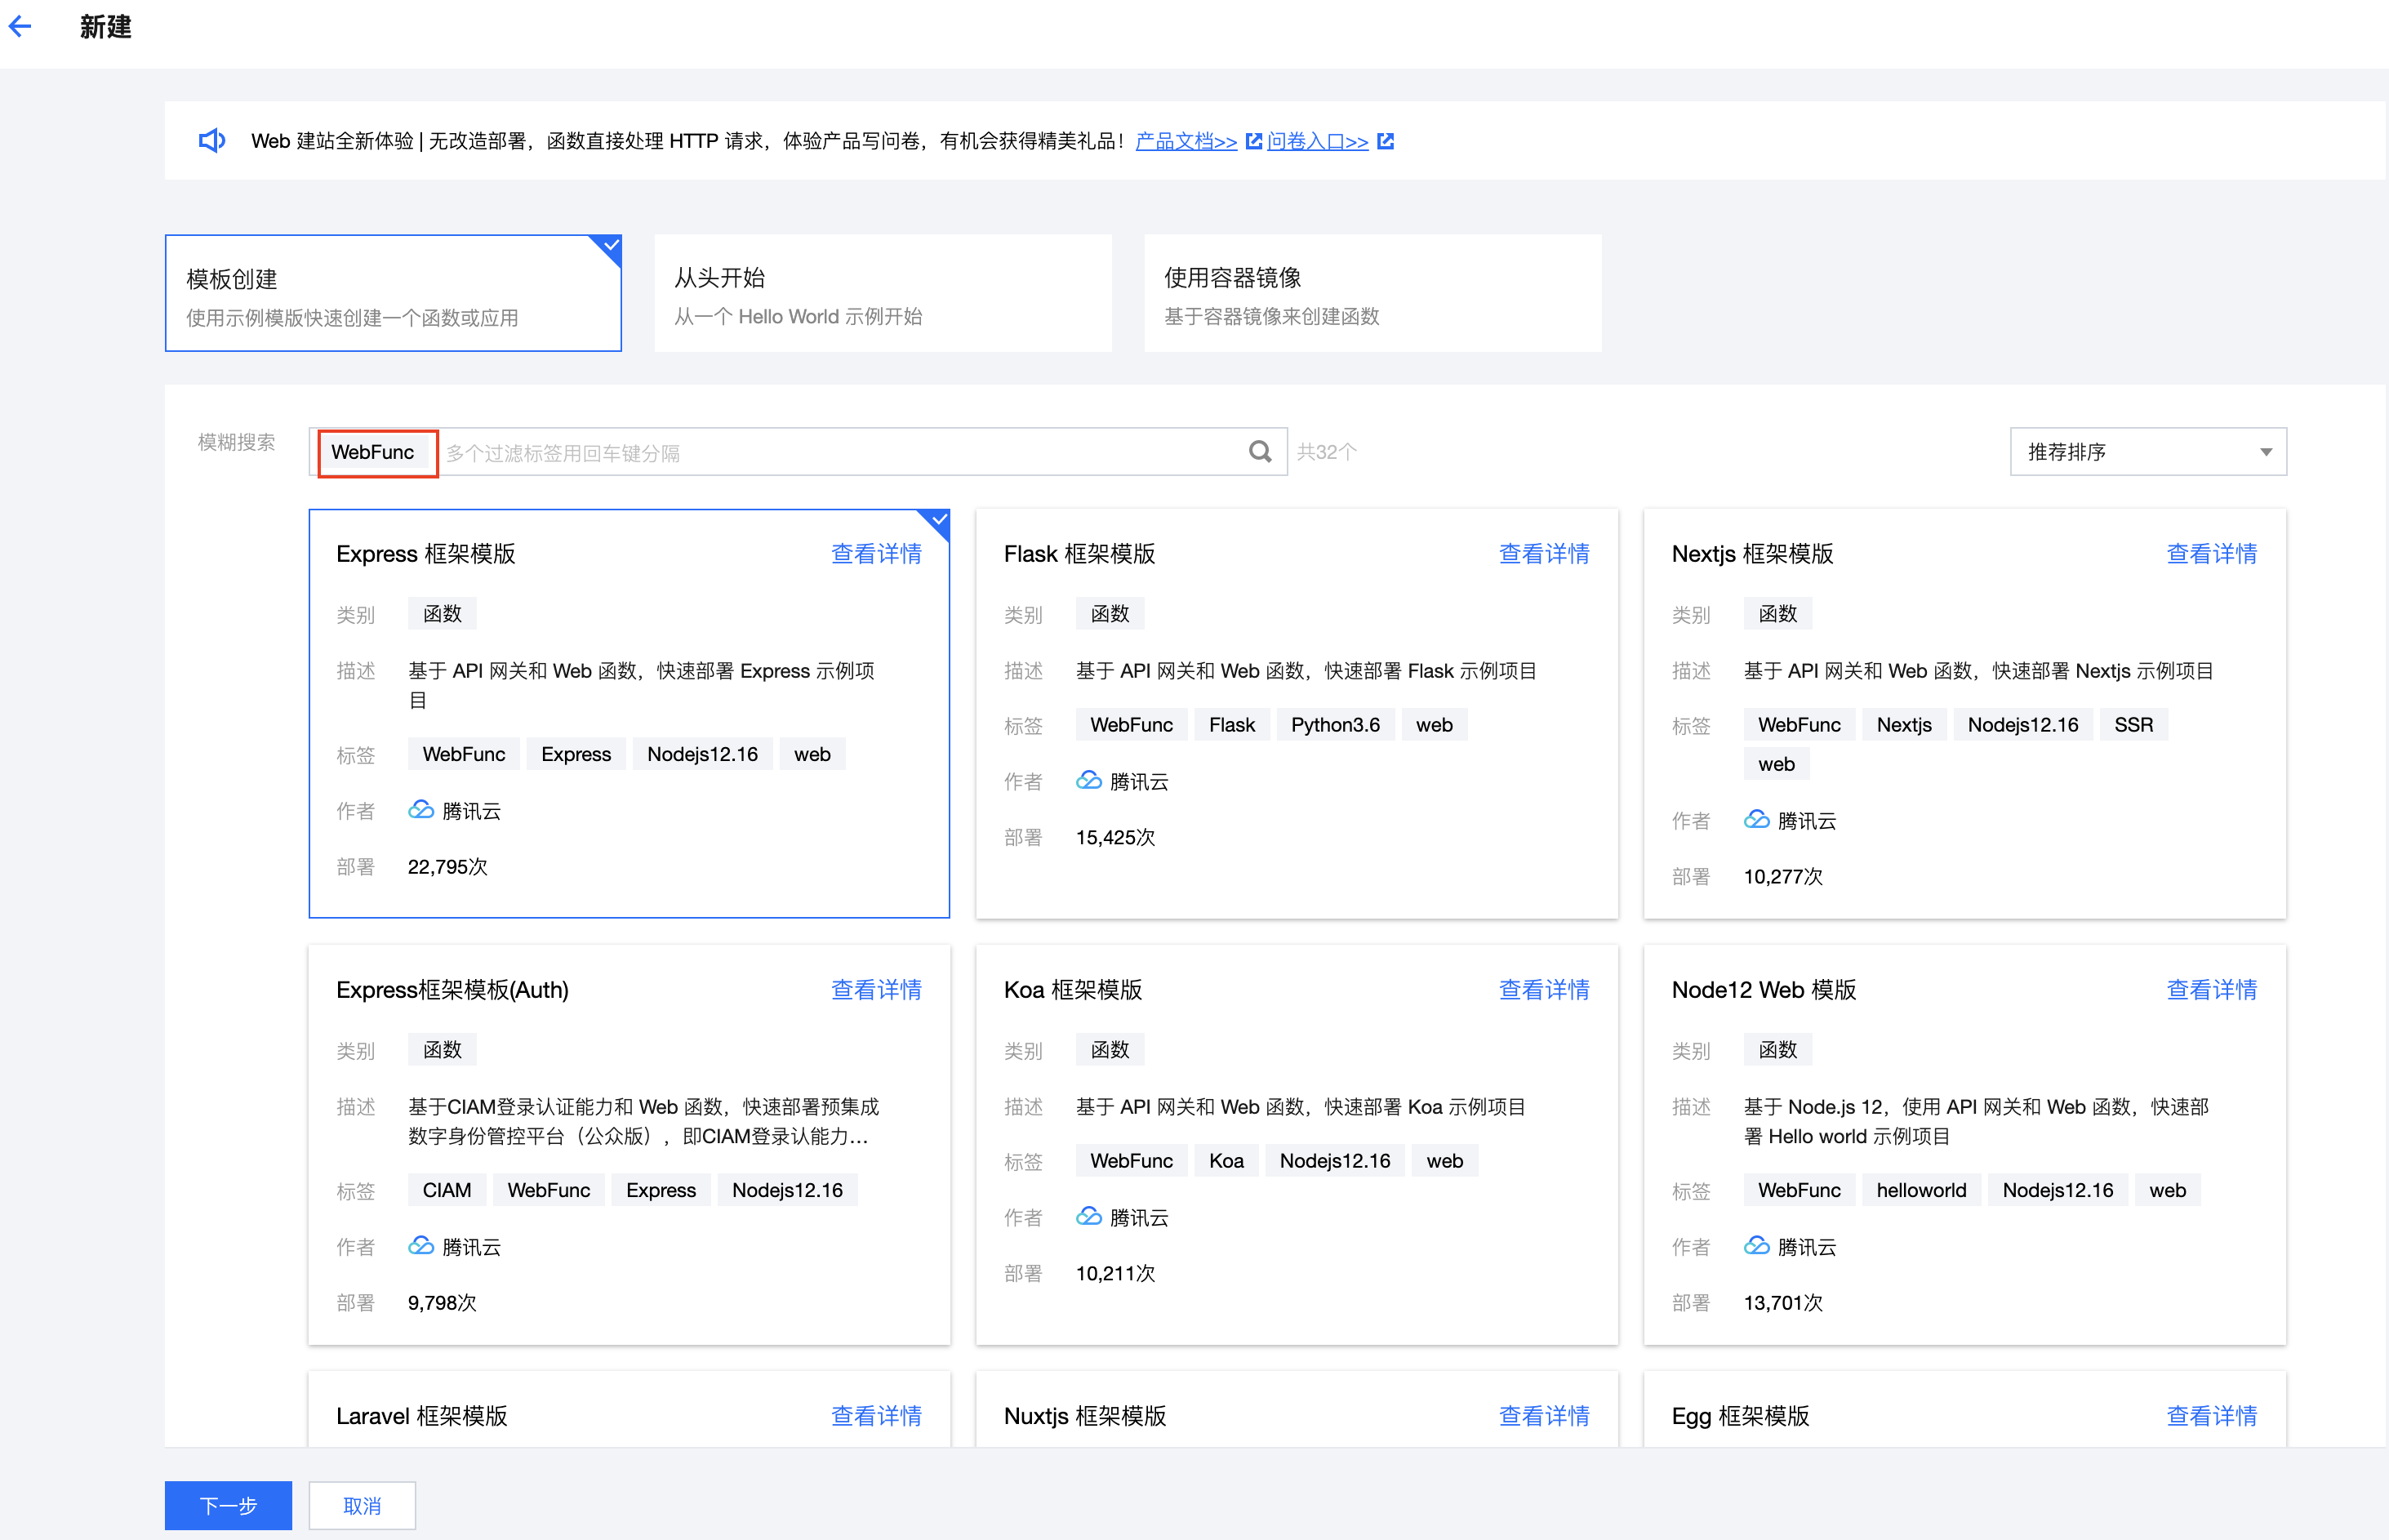
Task: Select the Koa 框架模版 card title
Action: pyautogui.click(x=1073, y=990)
